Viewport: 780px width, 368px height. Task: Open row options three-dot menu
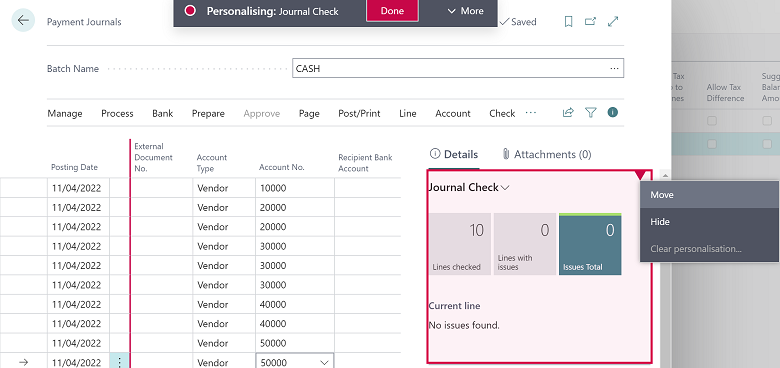[x=119, y=363]
